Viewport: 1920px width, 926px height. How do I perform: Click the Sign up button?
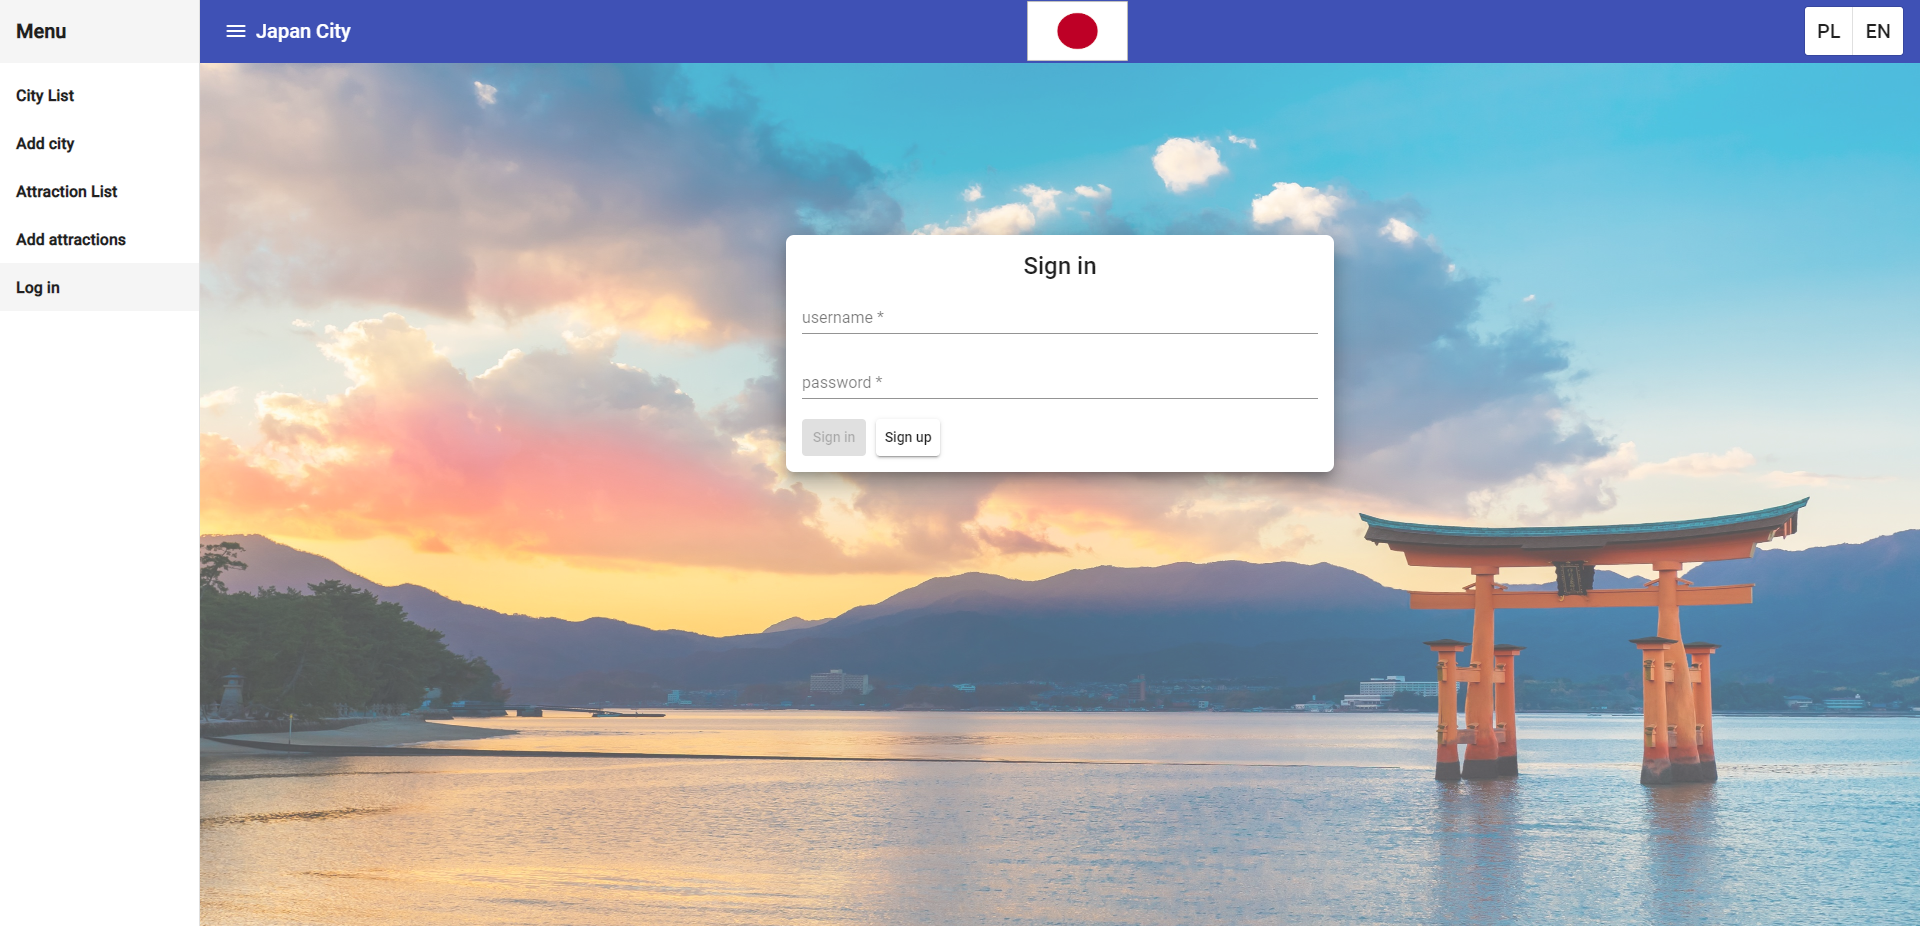coord(908,437)
